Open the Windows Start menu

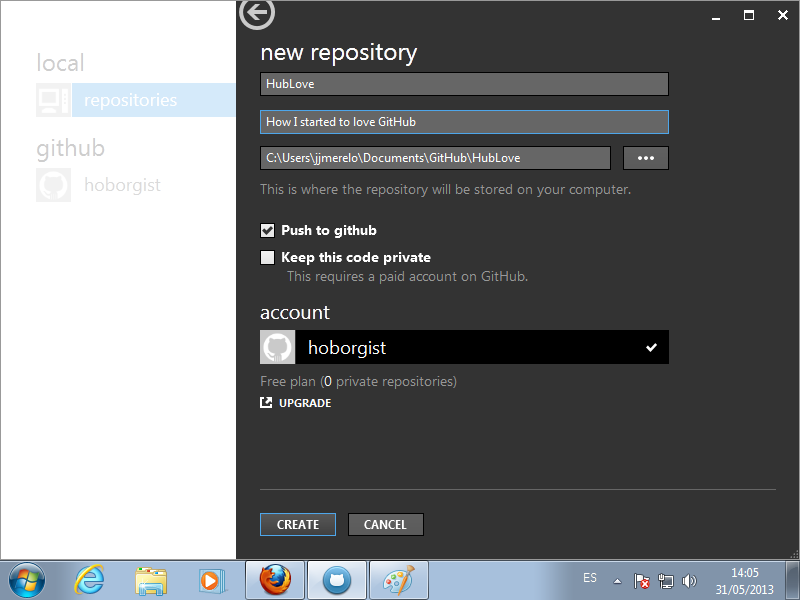pos(27,581)
